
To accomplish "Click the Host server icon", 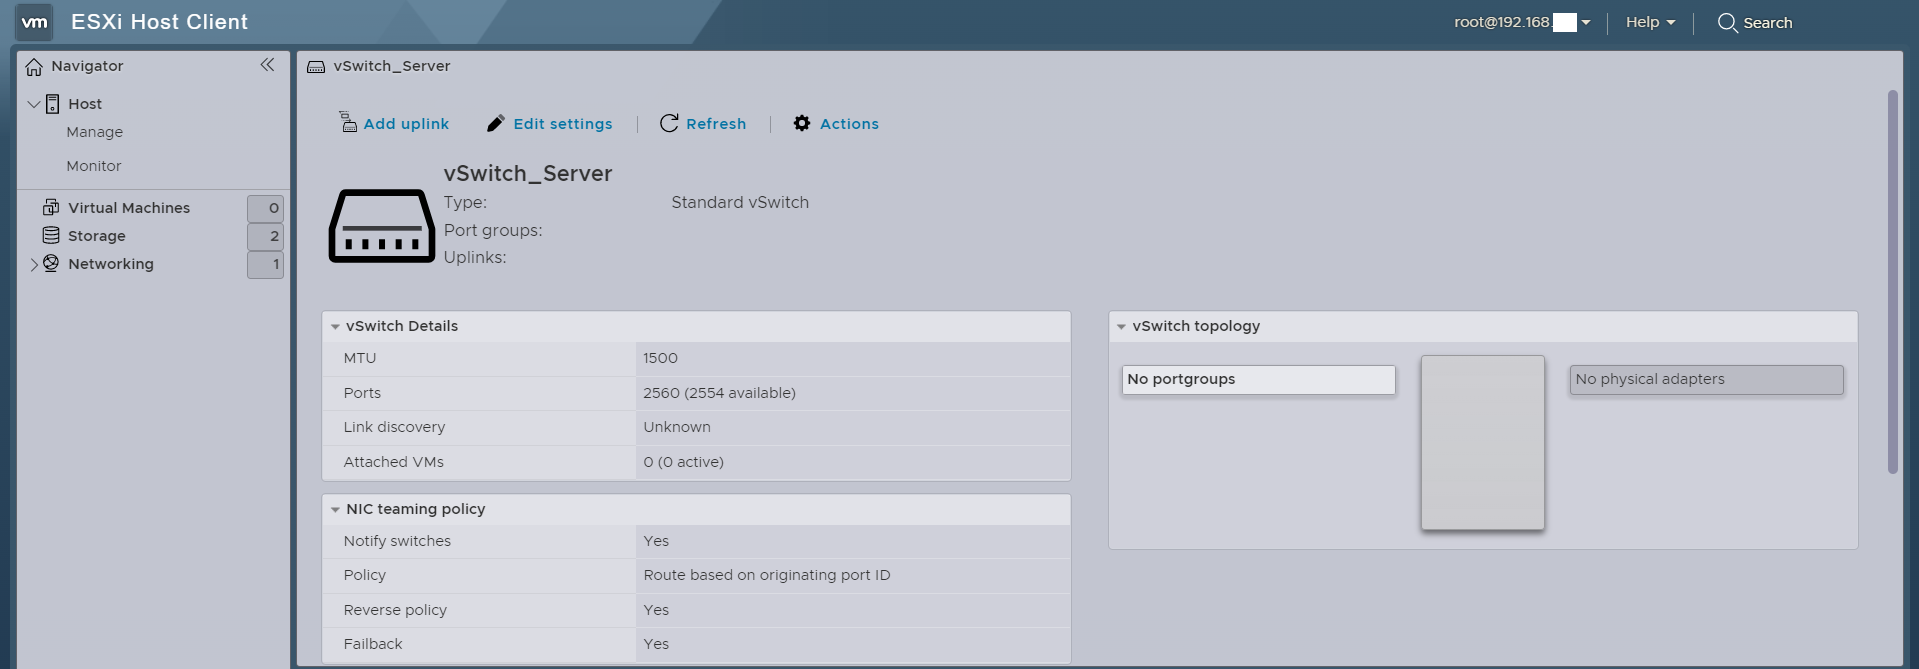I will 53,104.
